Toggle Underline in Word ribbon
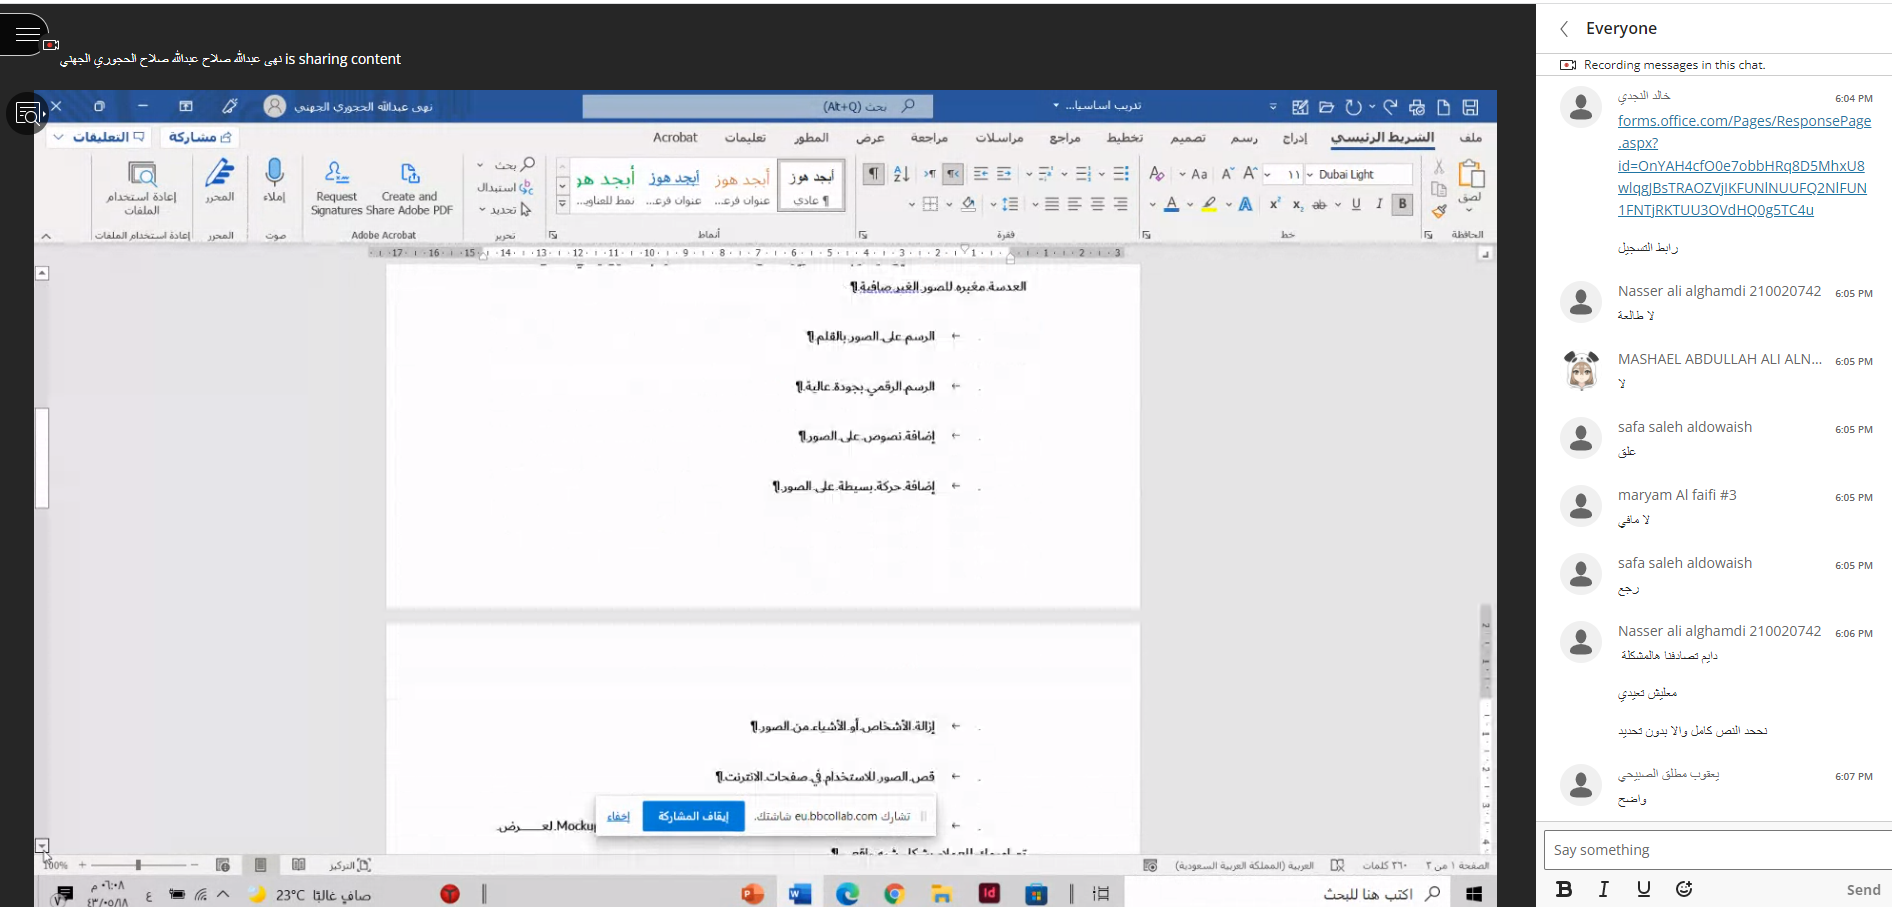The image size is (1892, 907). [1356, 204]
